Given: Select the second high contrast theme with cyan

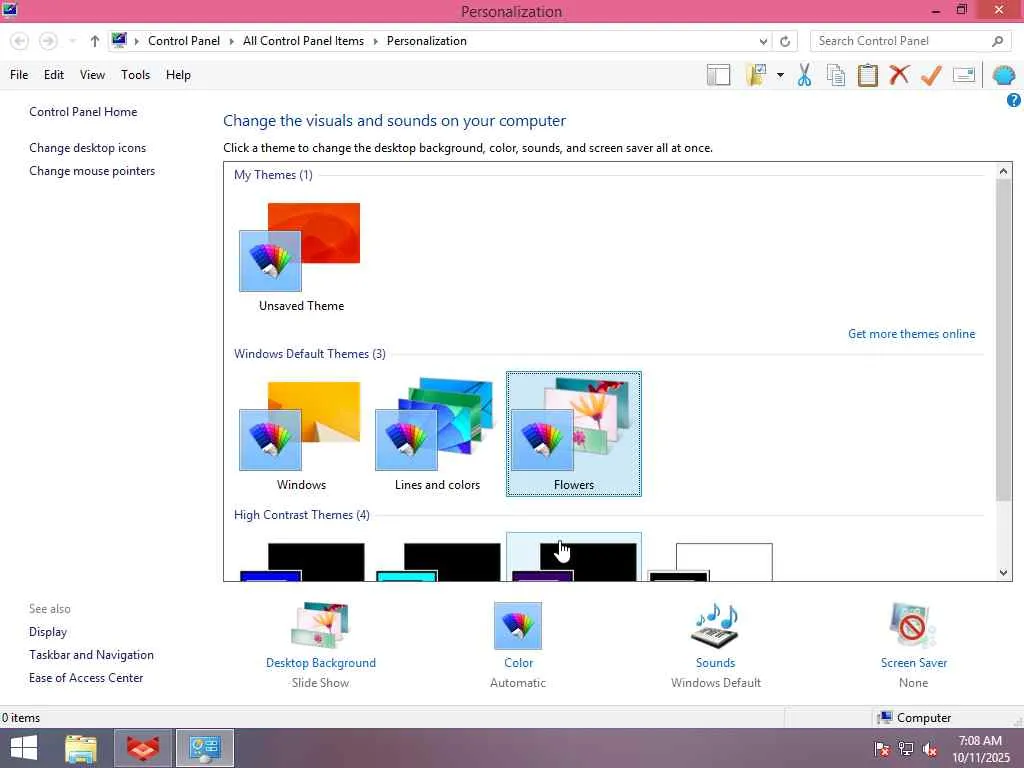Looking at the screenshot, I should 438,562.
